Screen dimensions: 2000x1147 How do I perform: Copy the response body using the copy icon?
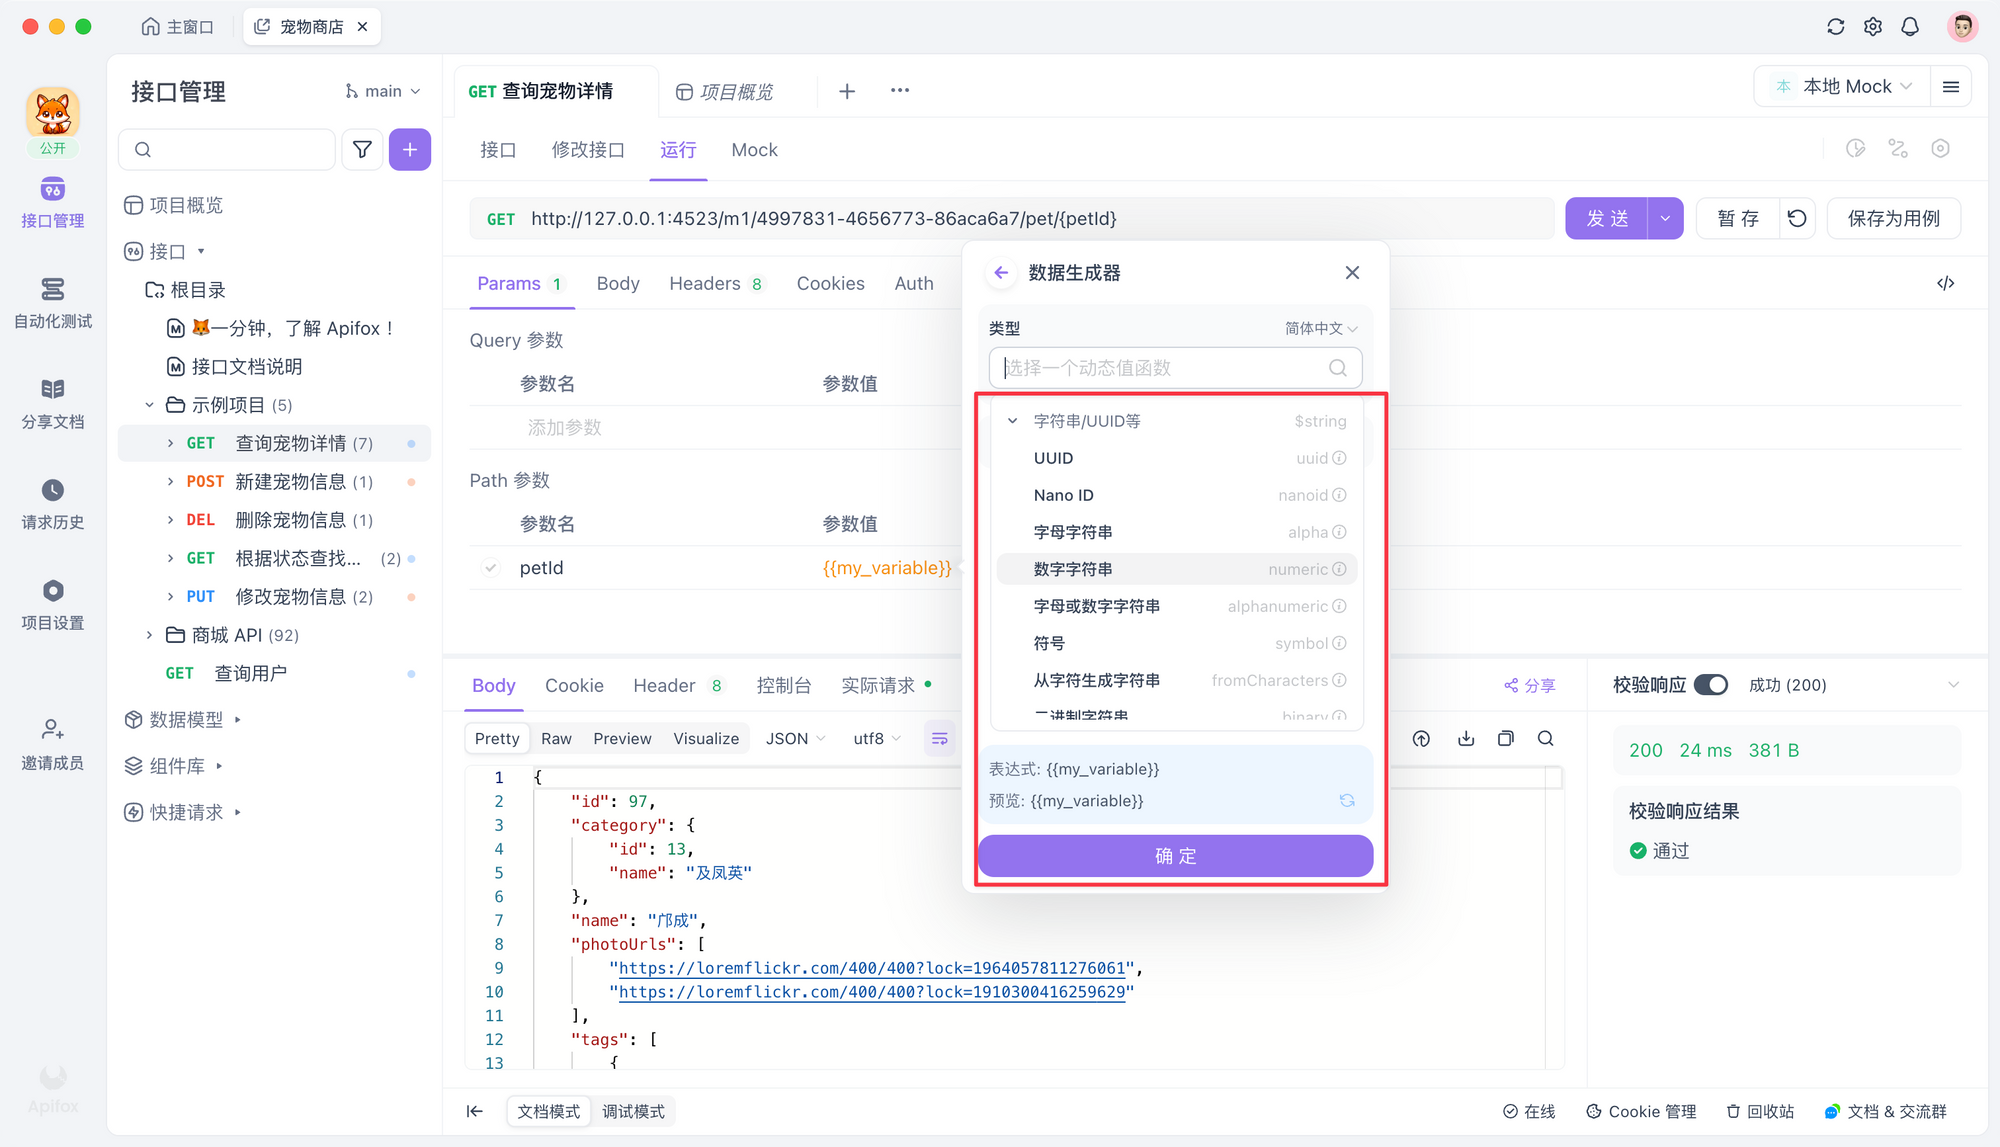1506,738
